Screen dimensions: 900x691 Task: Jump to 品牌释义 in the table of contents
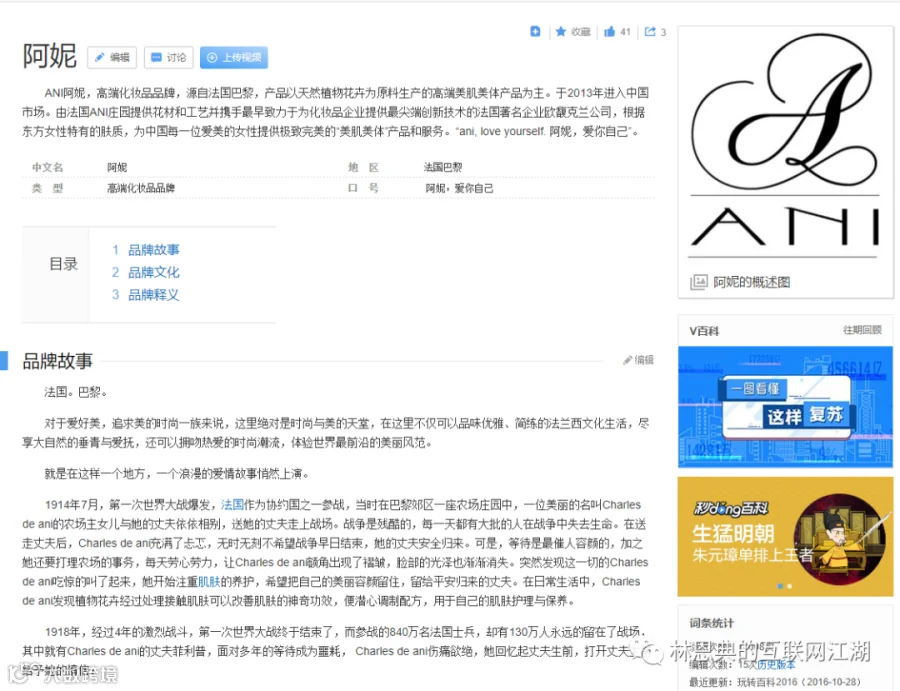click(153, 294)
